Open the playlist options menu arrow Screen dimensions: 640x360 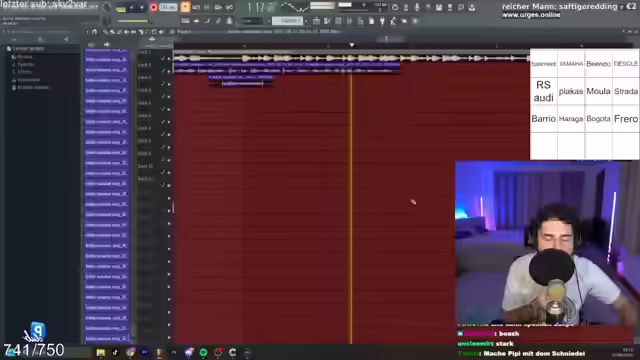[87, 31]
